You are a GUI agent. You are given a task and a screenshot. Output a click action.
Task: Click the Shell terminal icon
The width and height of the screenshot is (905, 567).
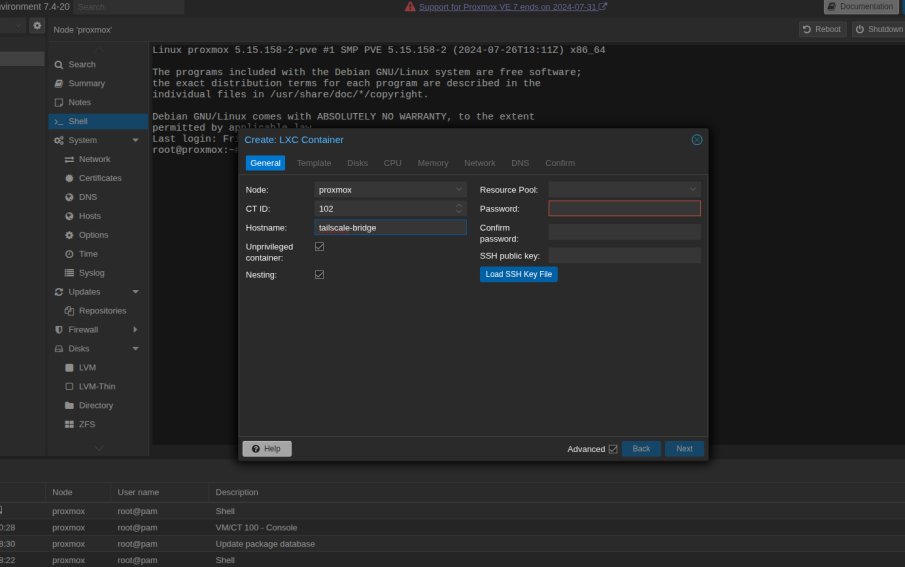click(58, 121)
